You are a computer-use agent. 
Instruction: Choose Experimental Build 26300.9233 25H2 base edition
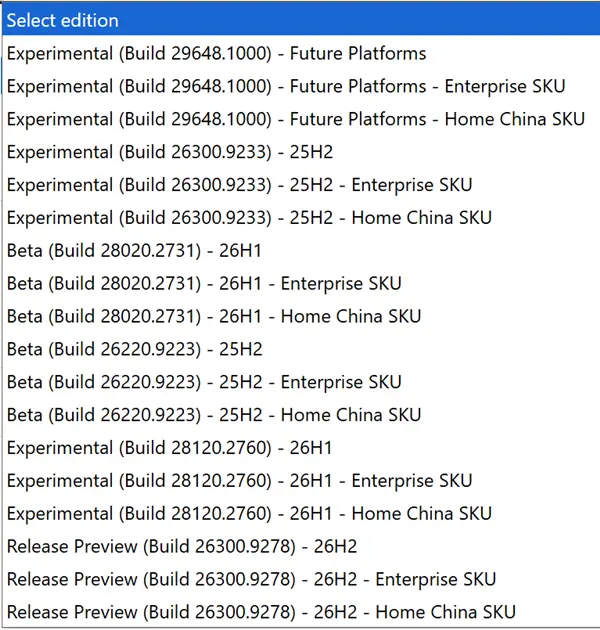coord(301,152)
